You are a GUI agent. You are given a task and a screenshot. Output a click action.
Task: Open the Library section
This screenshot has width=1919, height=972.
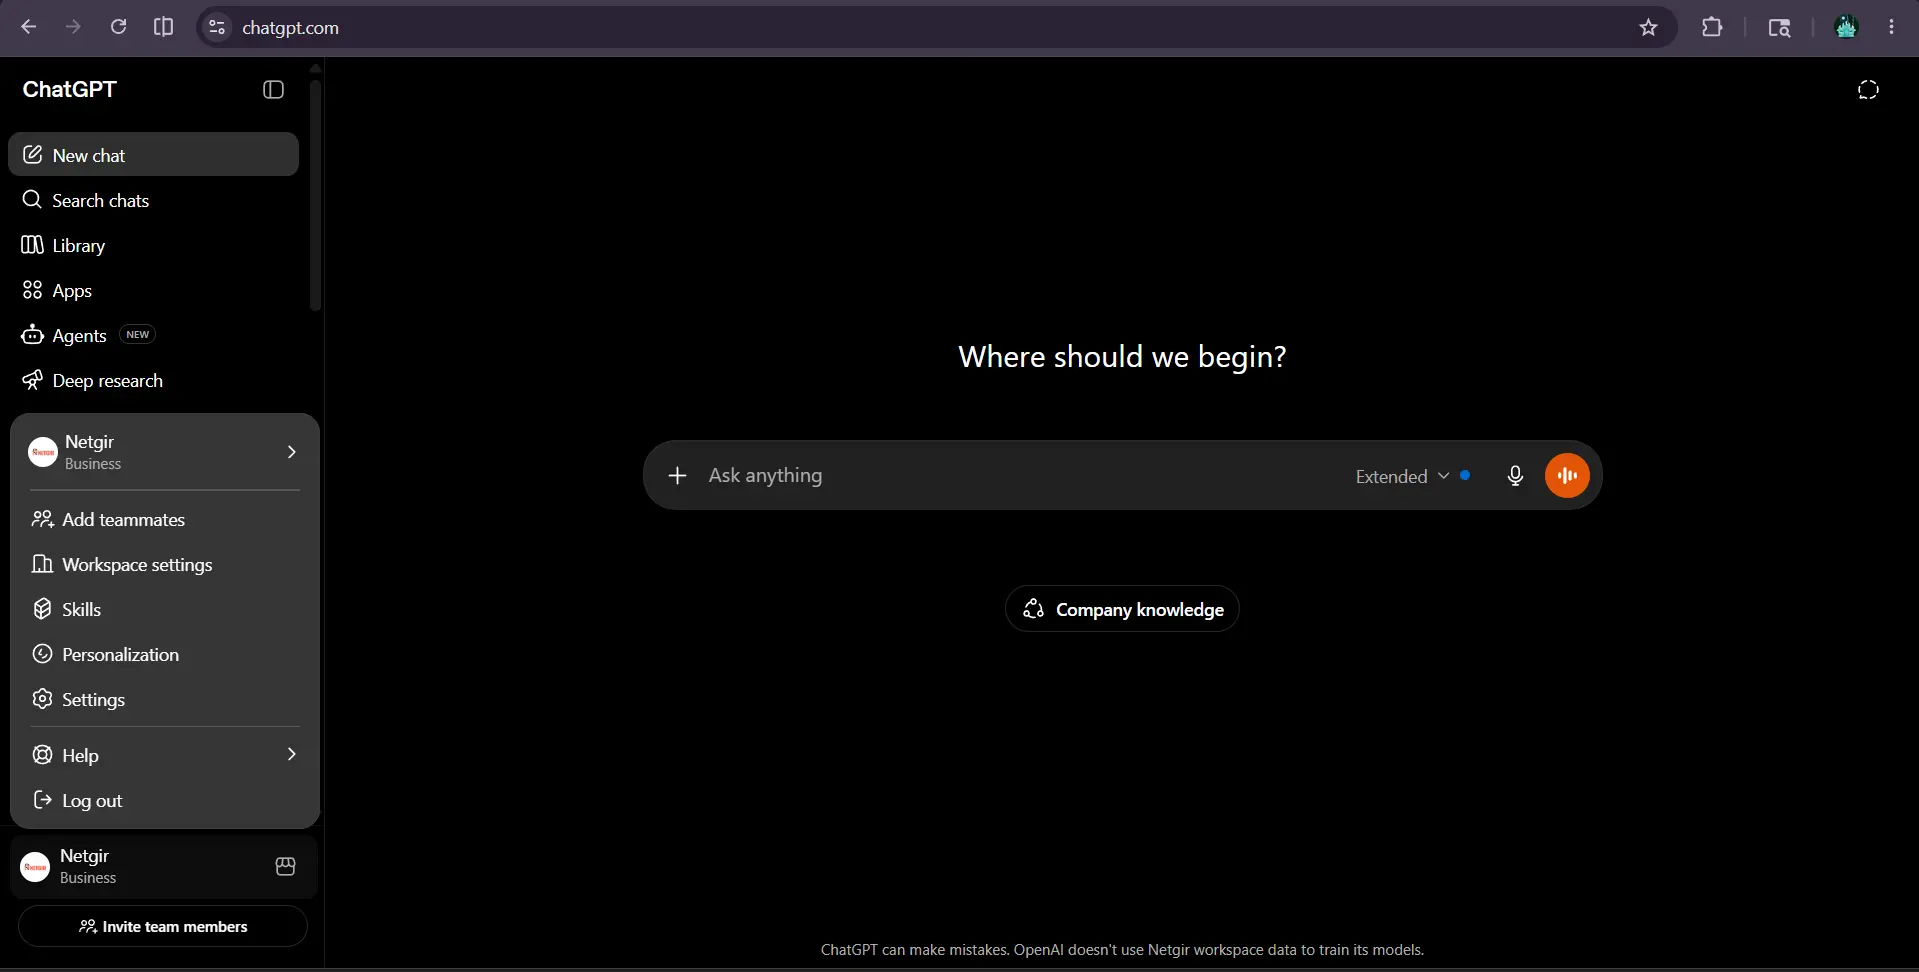pyautogui.click(x=154, y=245)
